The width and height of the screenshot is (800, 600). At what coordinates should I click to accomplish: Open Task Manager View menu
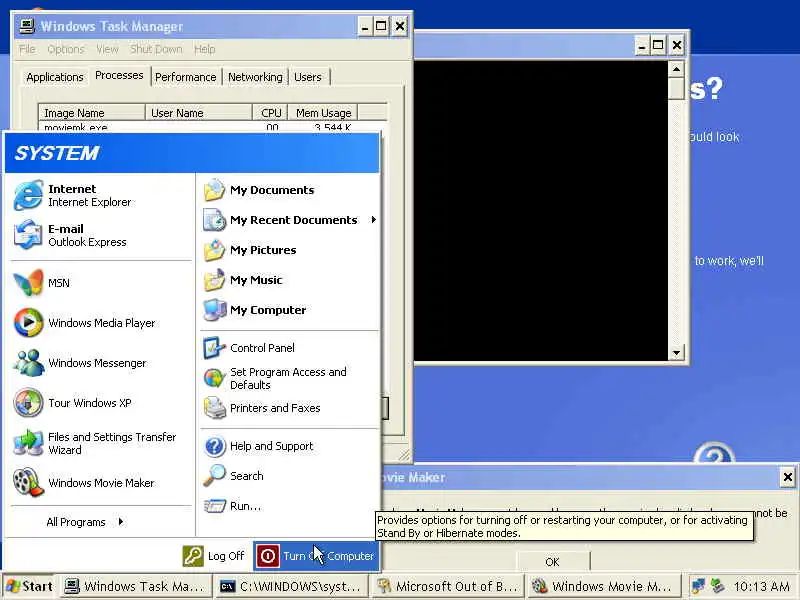(107, 49)
